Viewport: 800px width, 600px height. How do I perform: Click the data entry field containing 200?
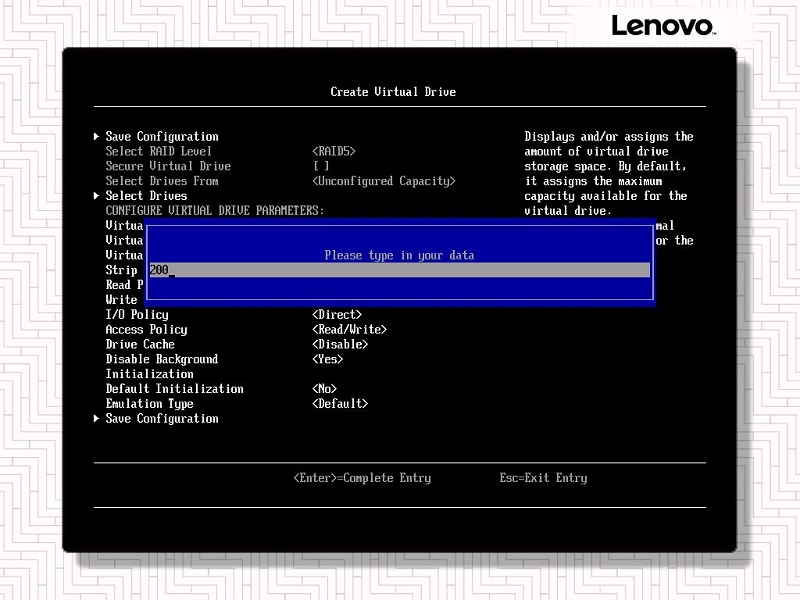pyautogui.click(x=399, y=271)
